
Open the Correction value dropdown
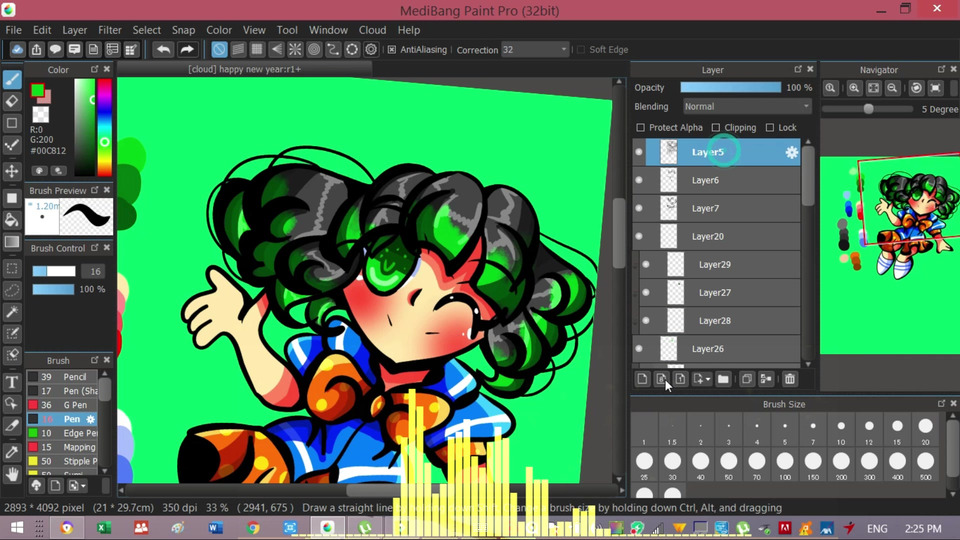pos(564,49)
